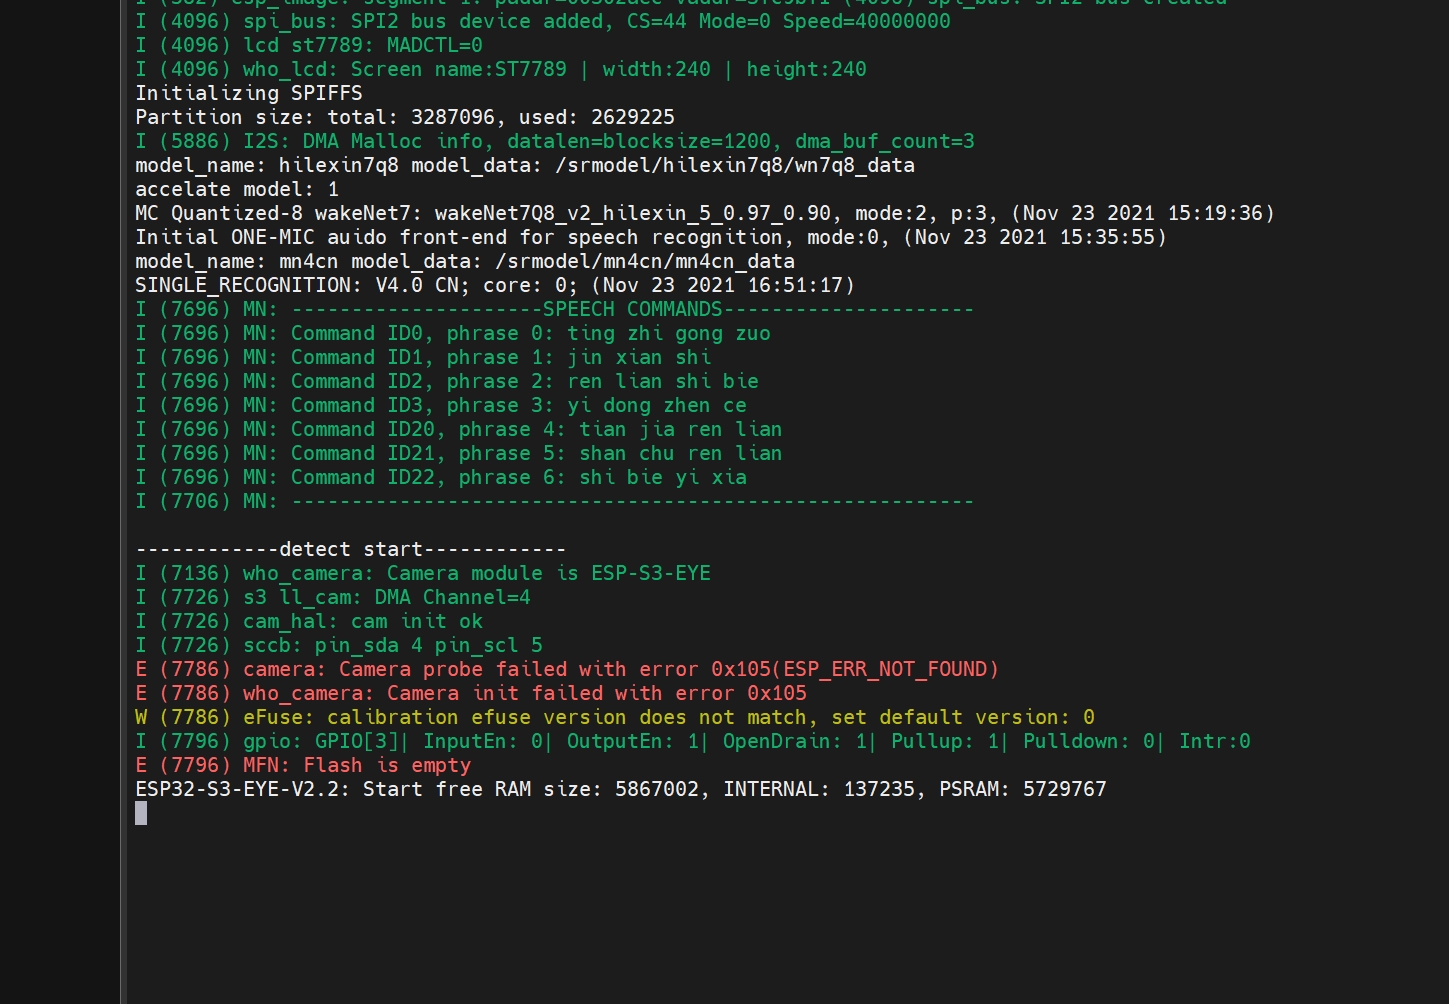This screenshot has width=1449, height=1004.
Task: Click 'Initial ONE-MIC auido front-end' line
Action: pos(651,237)
